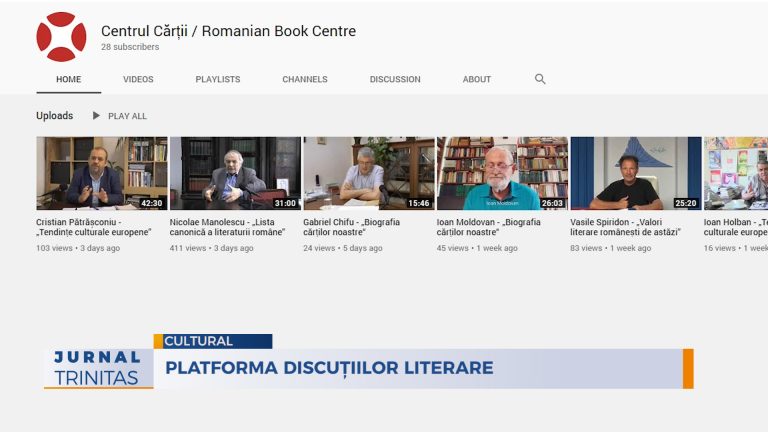Click the red Romanian Book Centre channel logo

61,37
